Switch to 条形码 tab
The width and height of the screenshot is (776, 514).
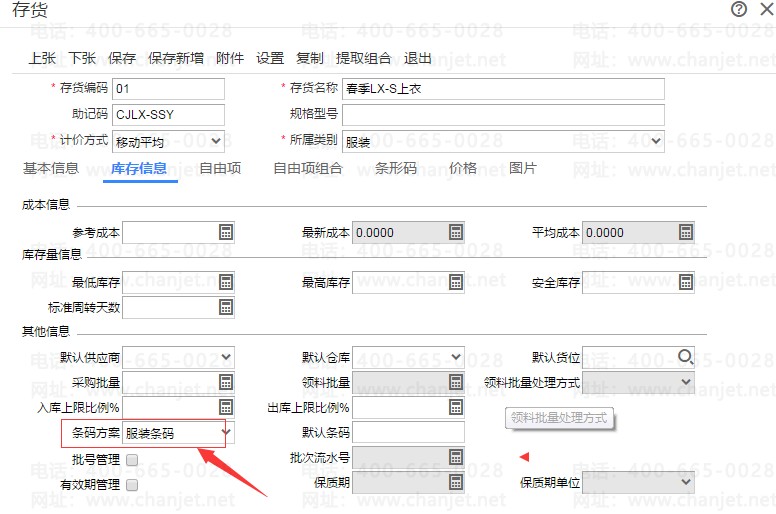(x=396, y=169)
